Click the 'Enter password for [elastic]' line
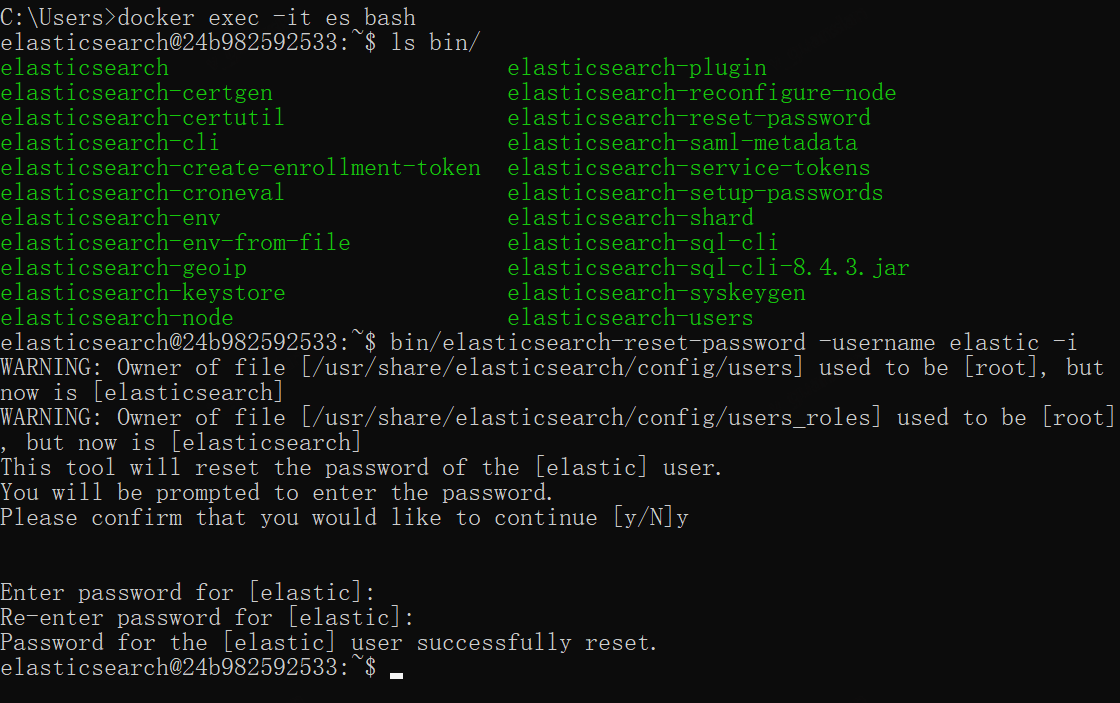The width and height of the screenshot is (1120, 703). click(188, 593)
